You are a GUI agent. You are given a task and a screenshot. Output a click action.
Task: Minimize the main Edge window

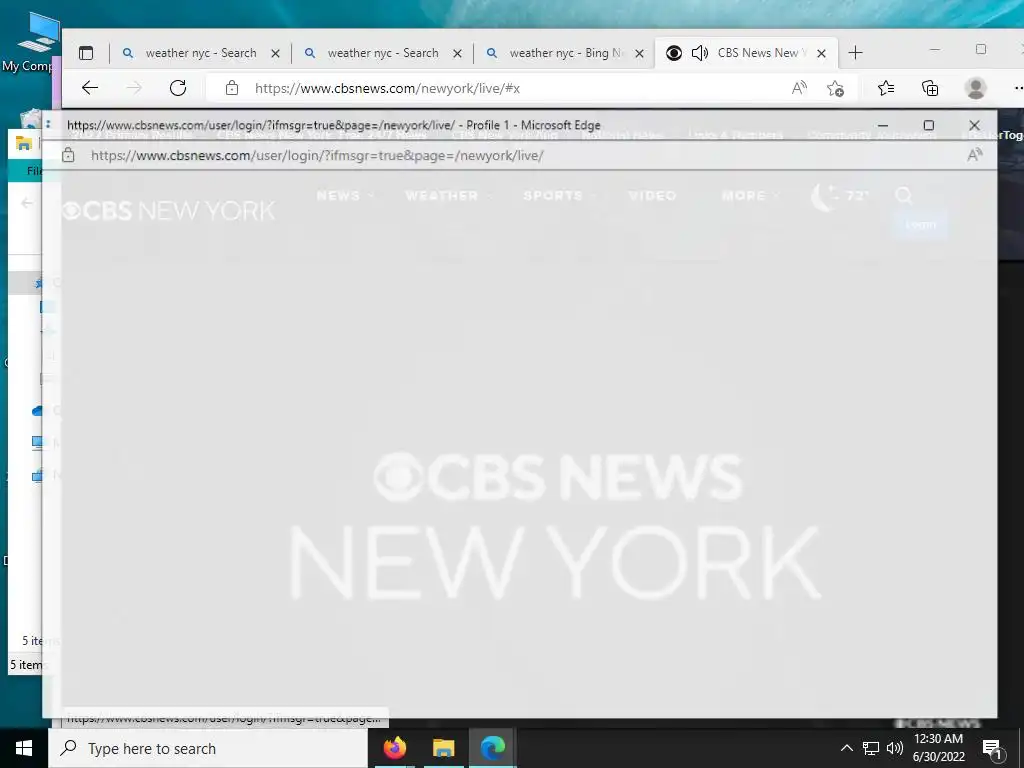(935, 50)
